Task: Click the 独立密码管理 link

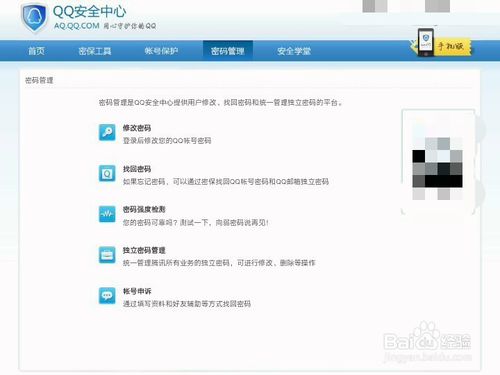Action: 144,250
